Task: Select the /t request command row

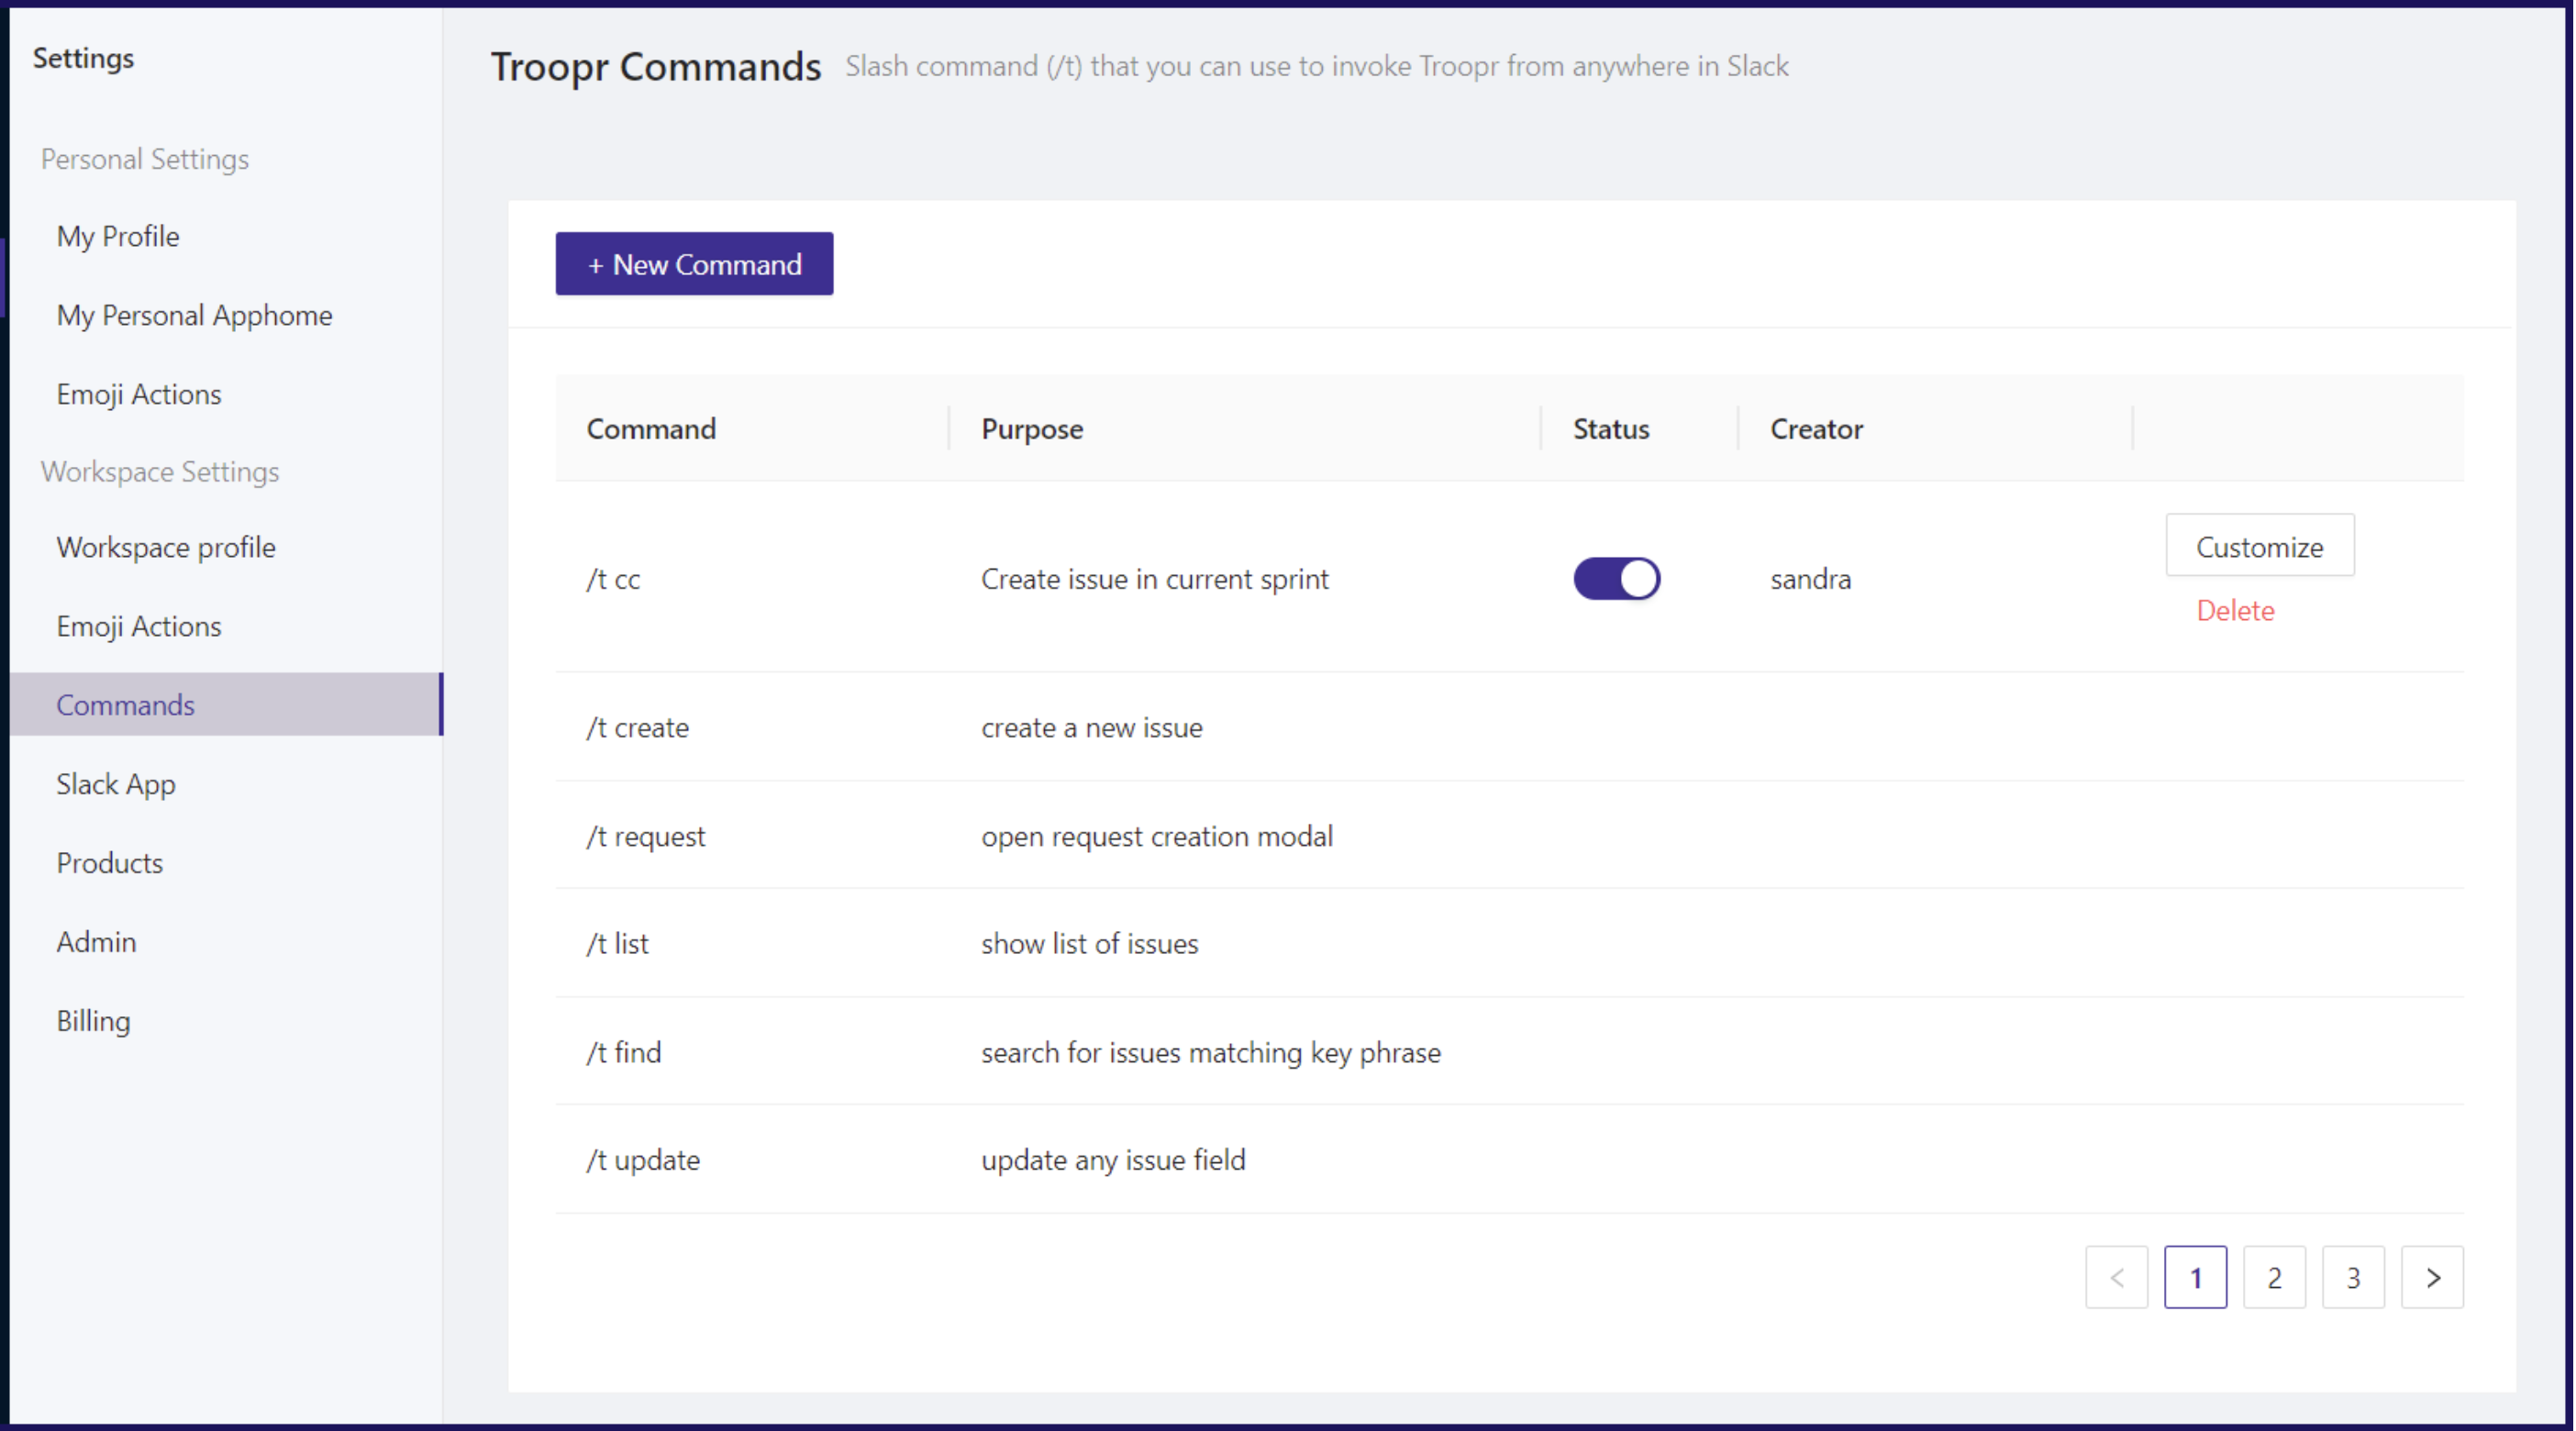Action: pyautogui.click(x=1510, y=836)
